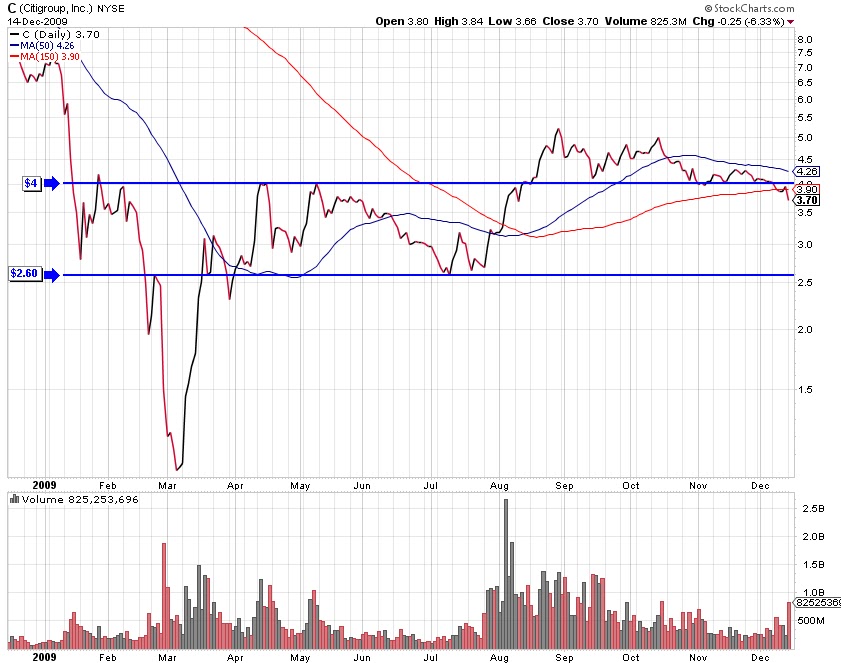Image resolution: width=841 pixels, height=663 pixels.
Task: Click the 3.0 price axis label
Action: 805,245
